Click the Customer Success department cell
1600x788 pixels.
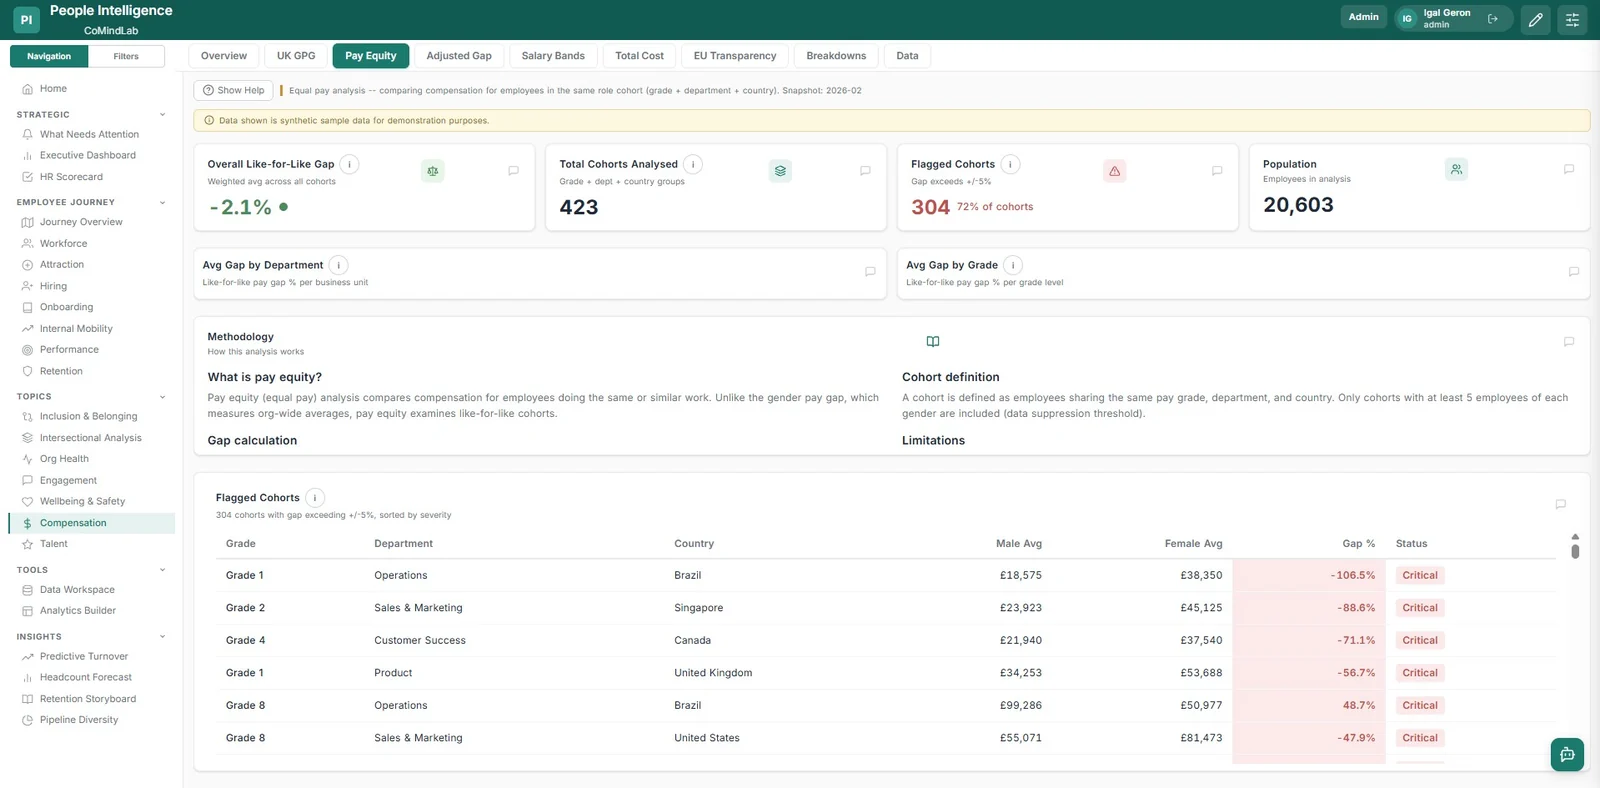(x=420, y=641)
